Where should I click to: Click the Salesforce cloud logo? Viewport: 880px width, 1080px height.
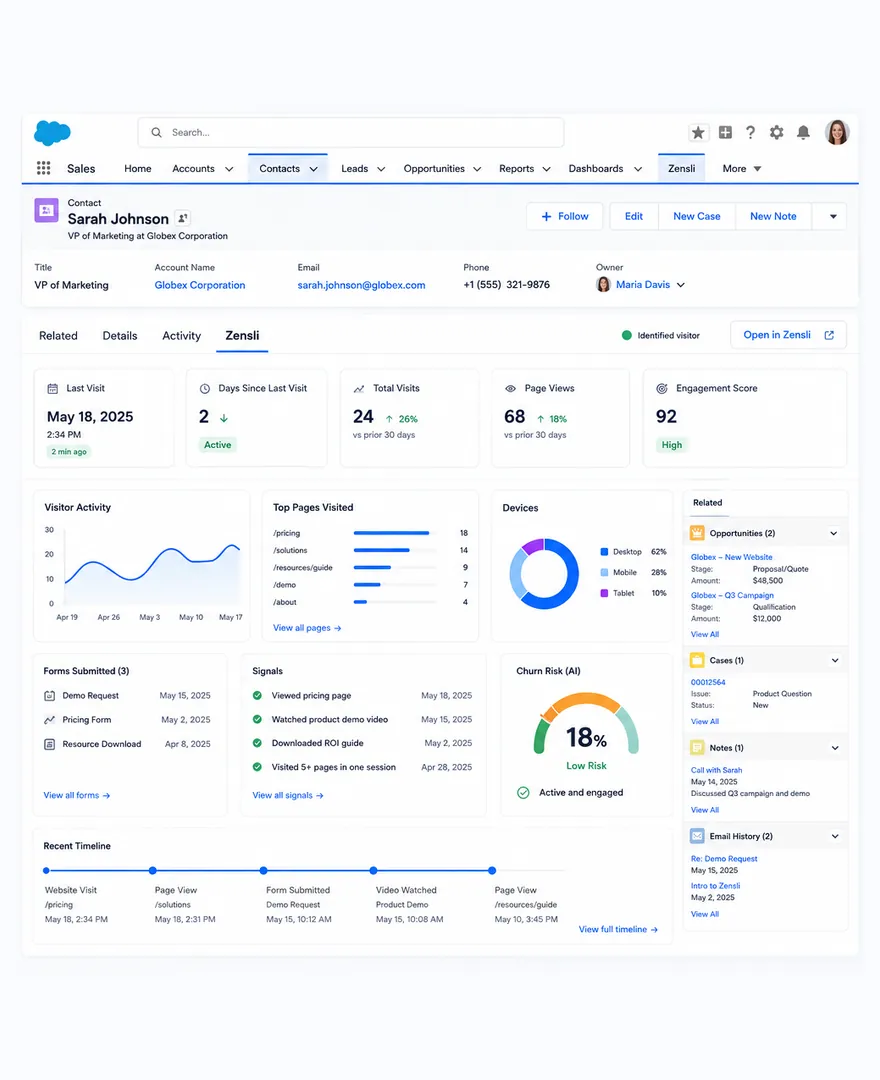pos(52,132)
